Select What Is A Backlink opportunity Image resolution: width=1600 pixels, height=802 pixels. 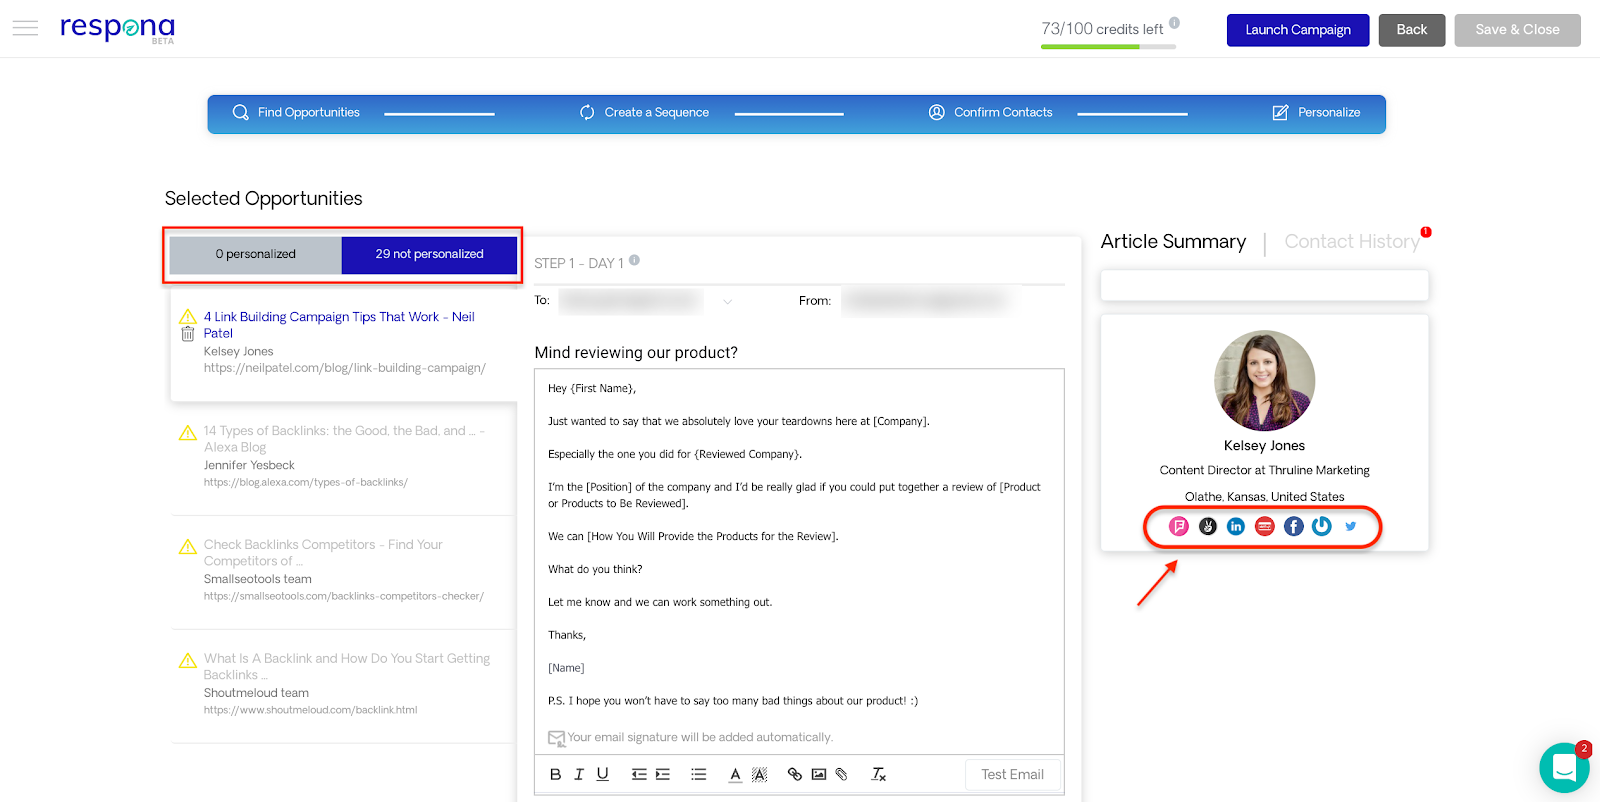tap(347, 667)
